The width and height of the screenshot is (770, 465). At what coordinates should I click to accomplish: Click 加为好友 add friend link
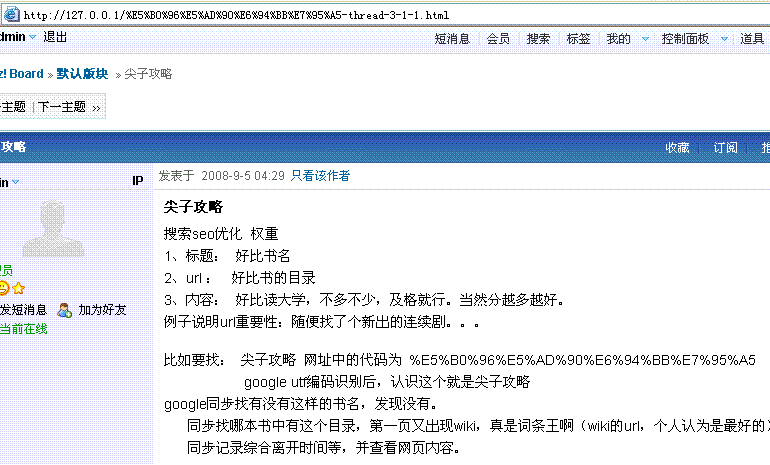[x=103, y=310]
